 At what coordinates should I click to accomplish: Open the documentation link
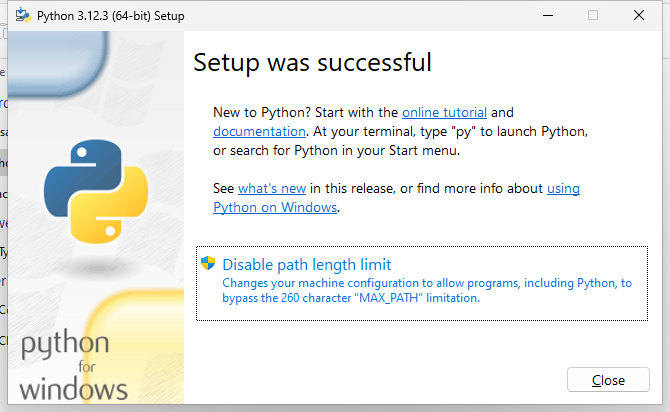[x=259, y=131]
